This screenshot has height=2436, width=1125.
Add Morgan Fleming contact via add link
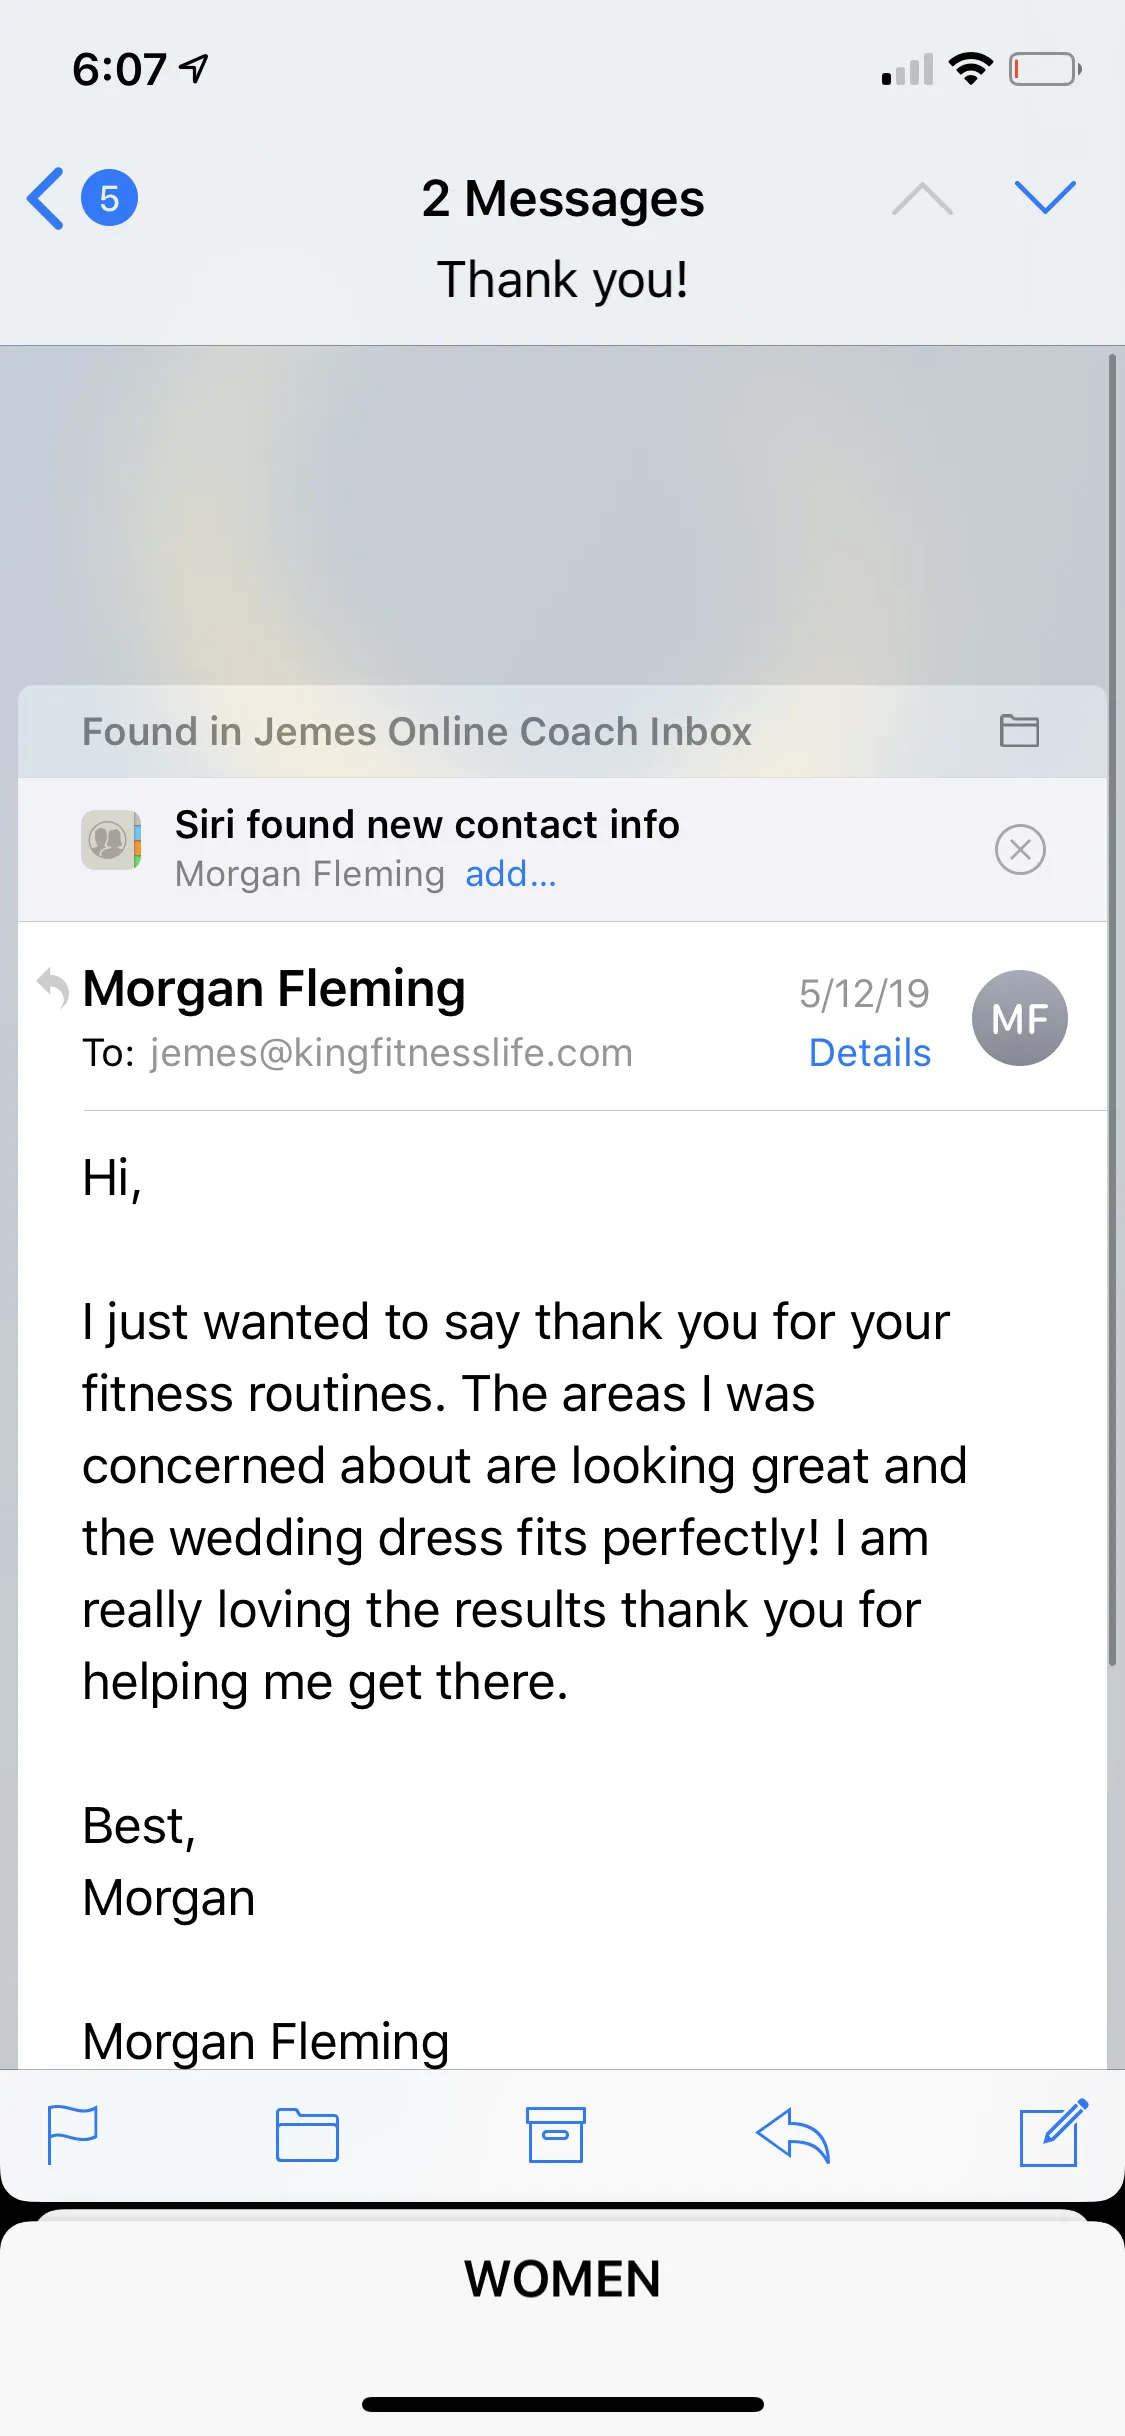coord(510,874)
